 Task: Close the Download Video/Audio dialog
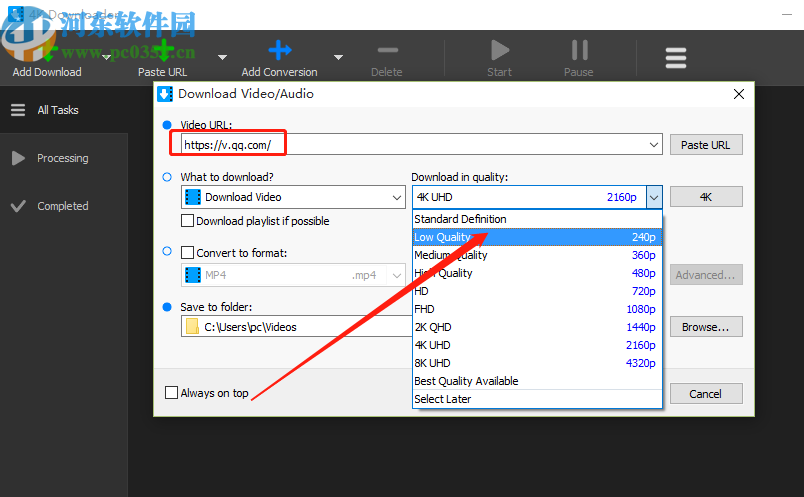tap(739, 94)
